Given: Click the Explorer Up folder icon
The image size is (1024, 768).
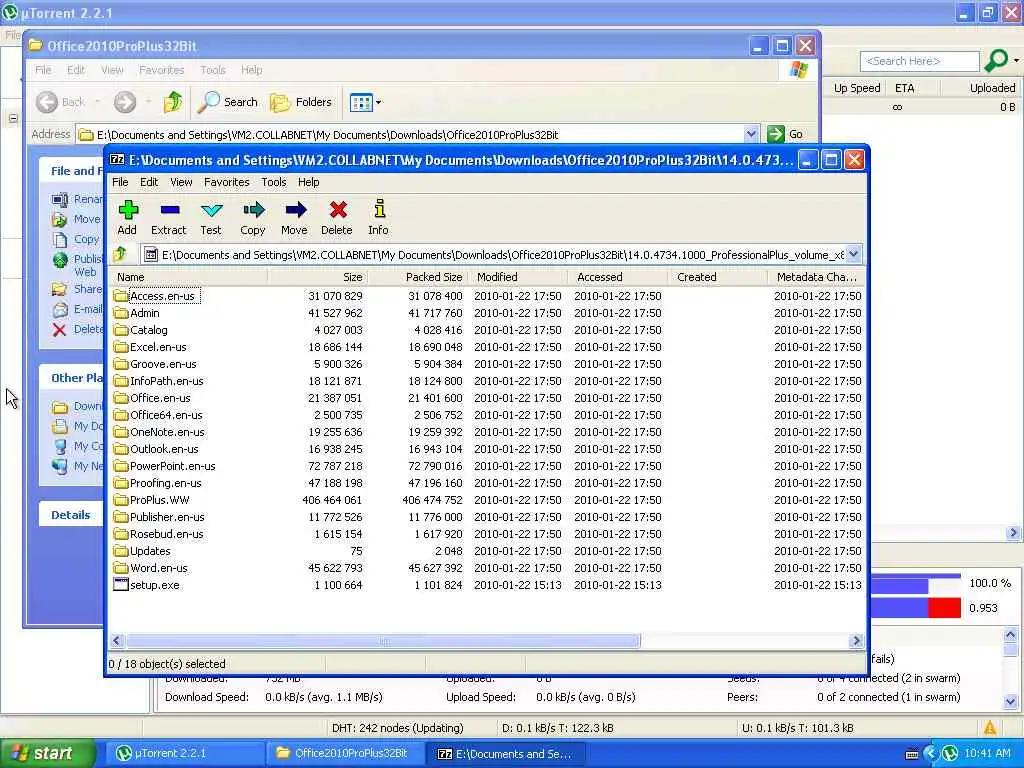Looking at the screenshot, I should pyautogui.click(x=173, y=102).
